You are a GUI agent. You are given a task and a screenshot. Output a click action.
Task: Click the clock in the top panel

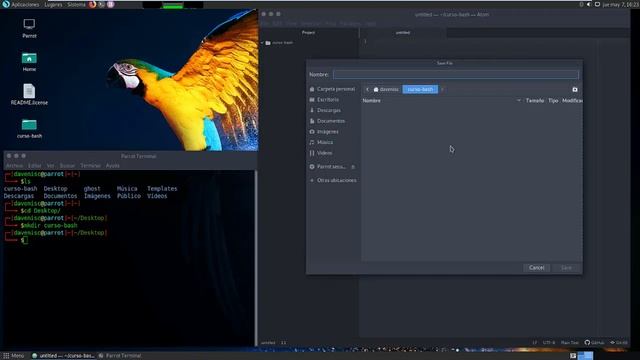620,4
